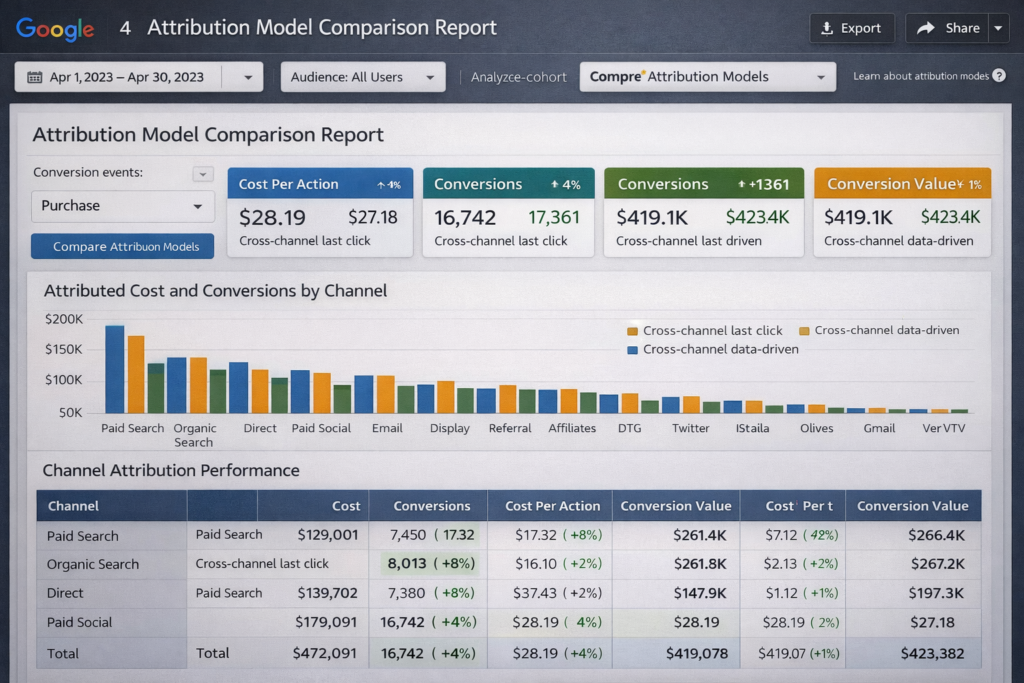The width and height of the screenshot is (1024, 683).
Task: Select the Conversions metric card
Action: [x=508, y=211]
